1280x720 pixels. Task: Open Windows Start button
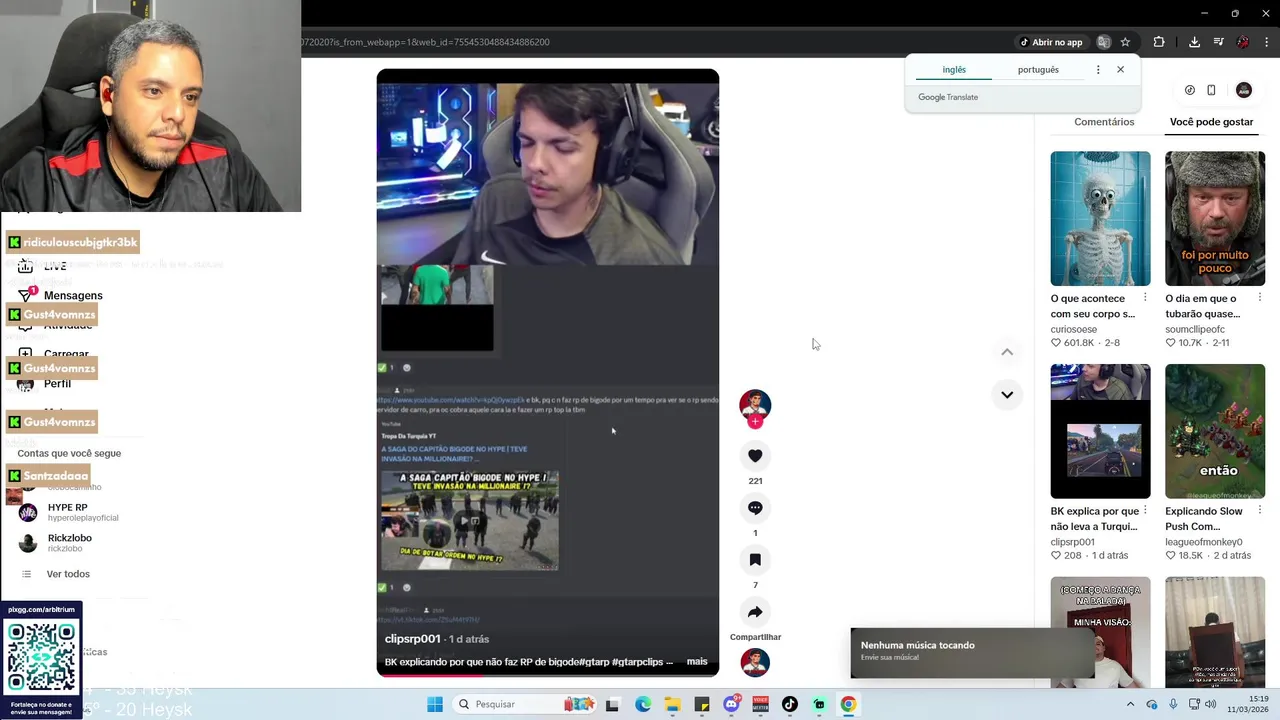435,704
